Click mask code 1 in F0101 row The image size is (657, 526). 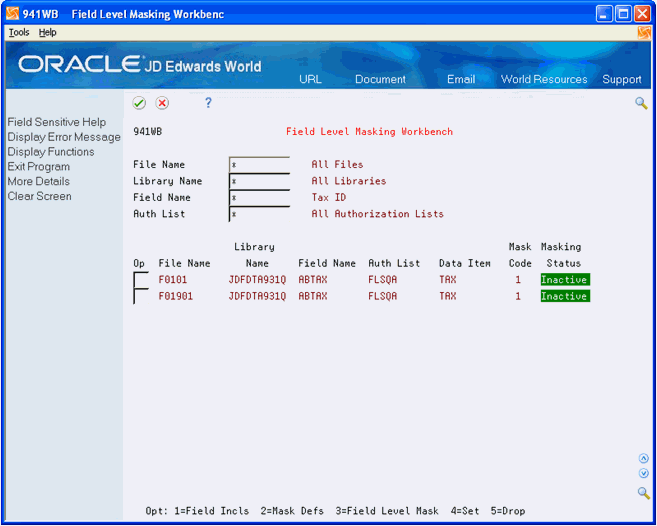pos(518,280)
